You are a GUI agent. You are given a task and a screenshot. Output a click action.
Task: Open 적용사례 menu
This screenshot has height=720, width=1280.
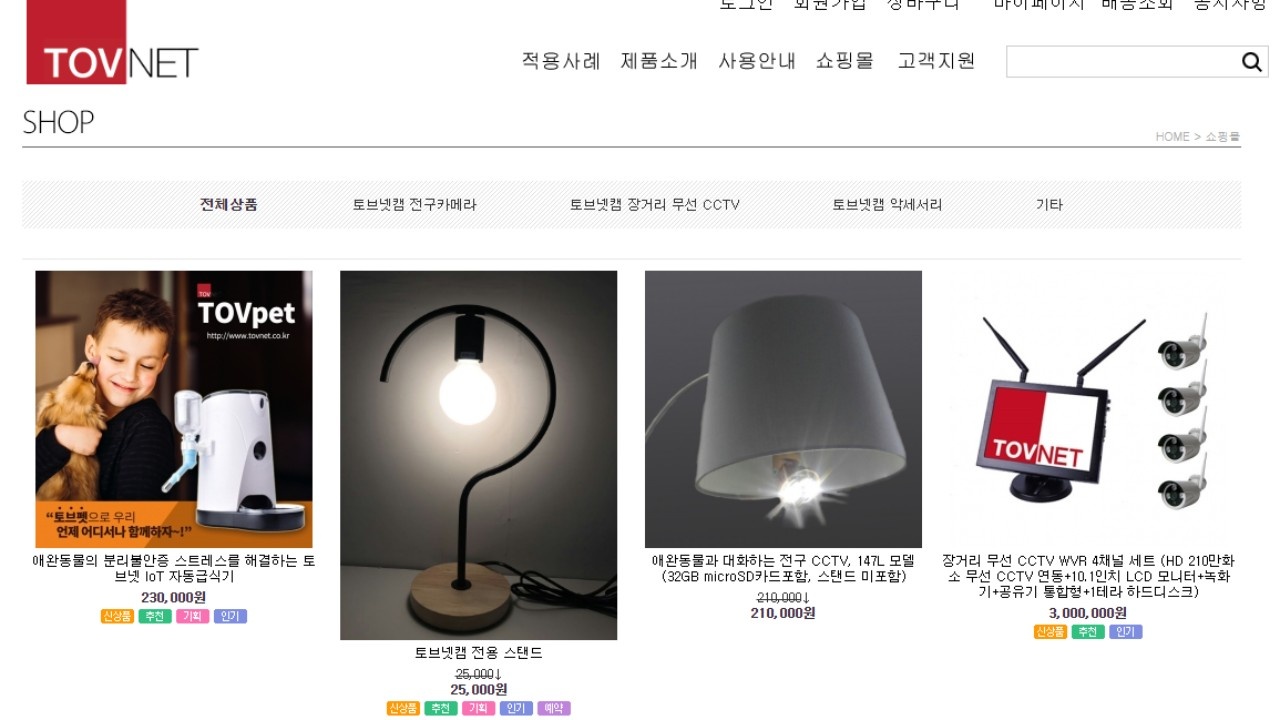click(561, 61)
